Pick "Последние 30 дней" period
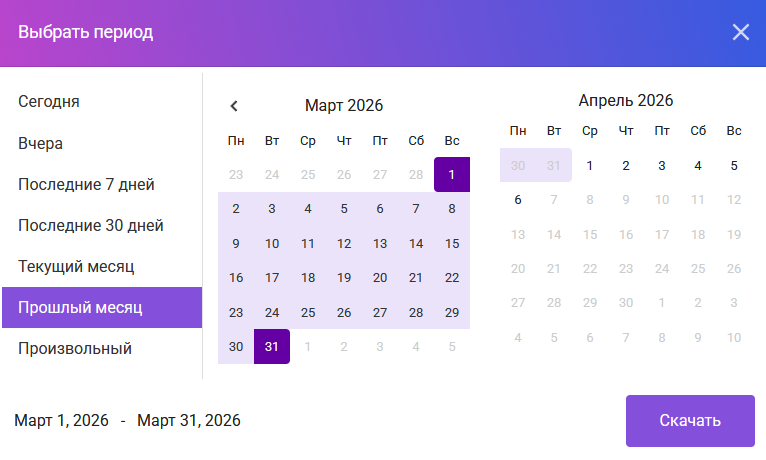This screenshot has width=766, height=460. pos(90,225)
